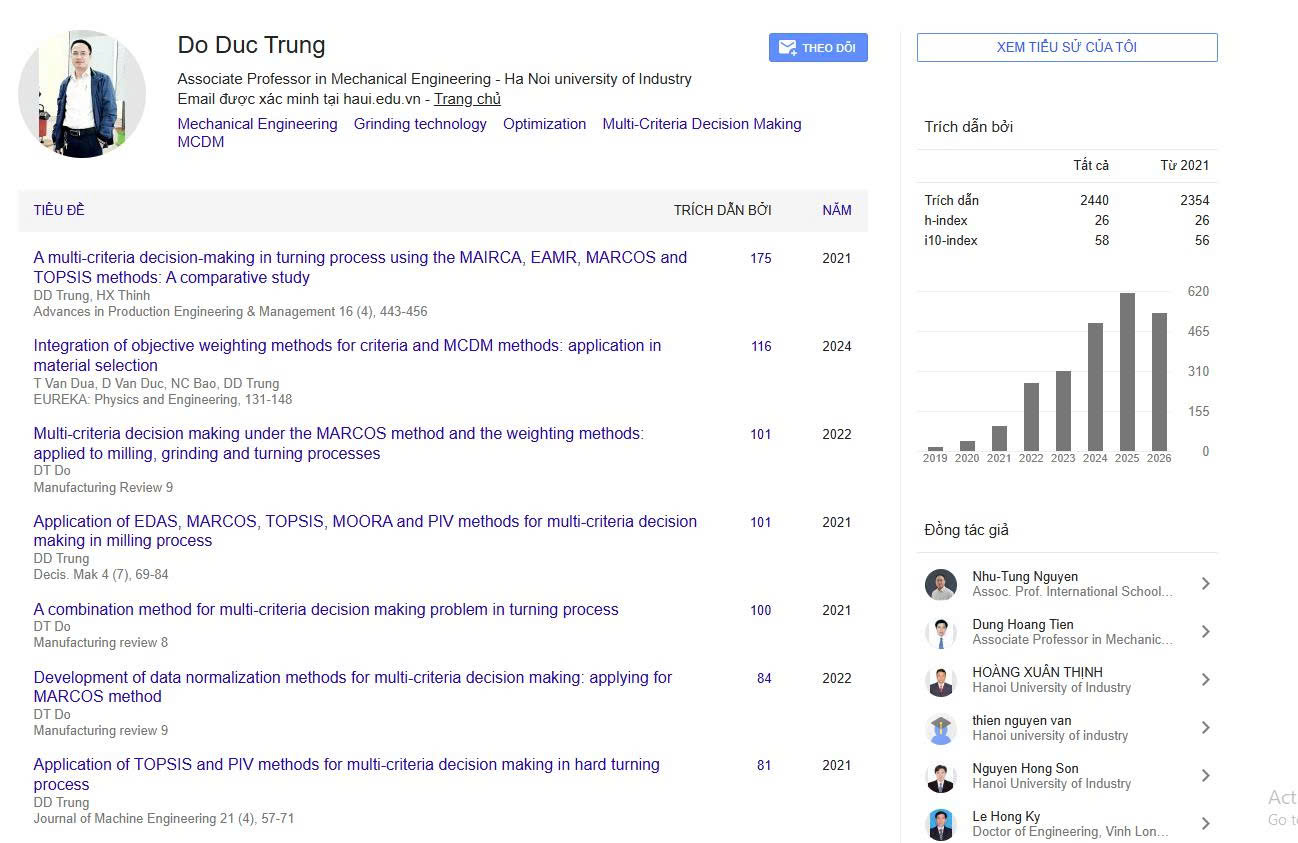Viewport: 1298px width, 843px height.
Task: Open the 84 citations count link
Action: 764,678
